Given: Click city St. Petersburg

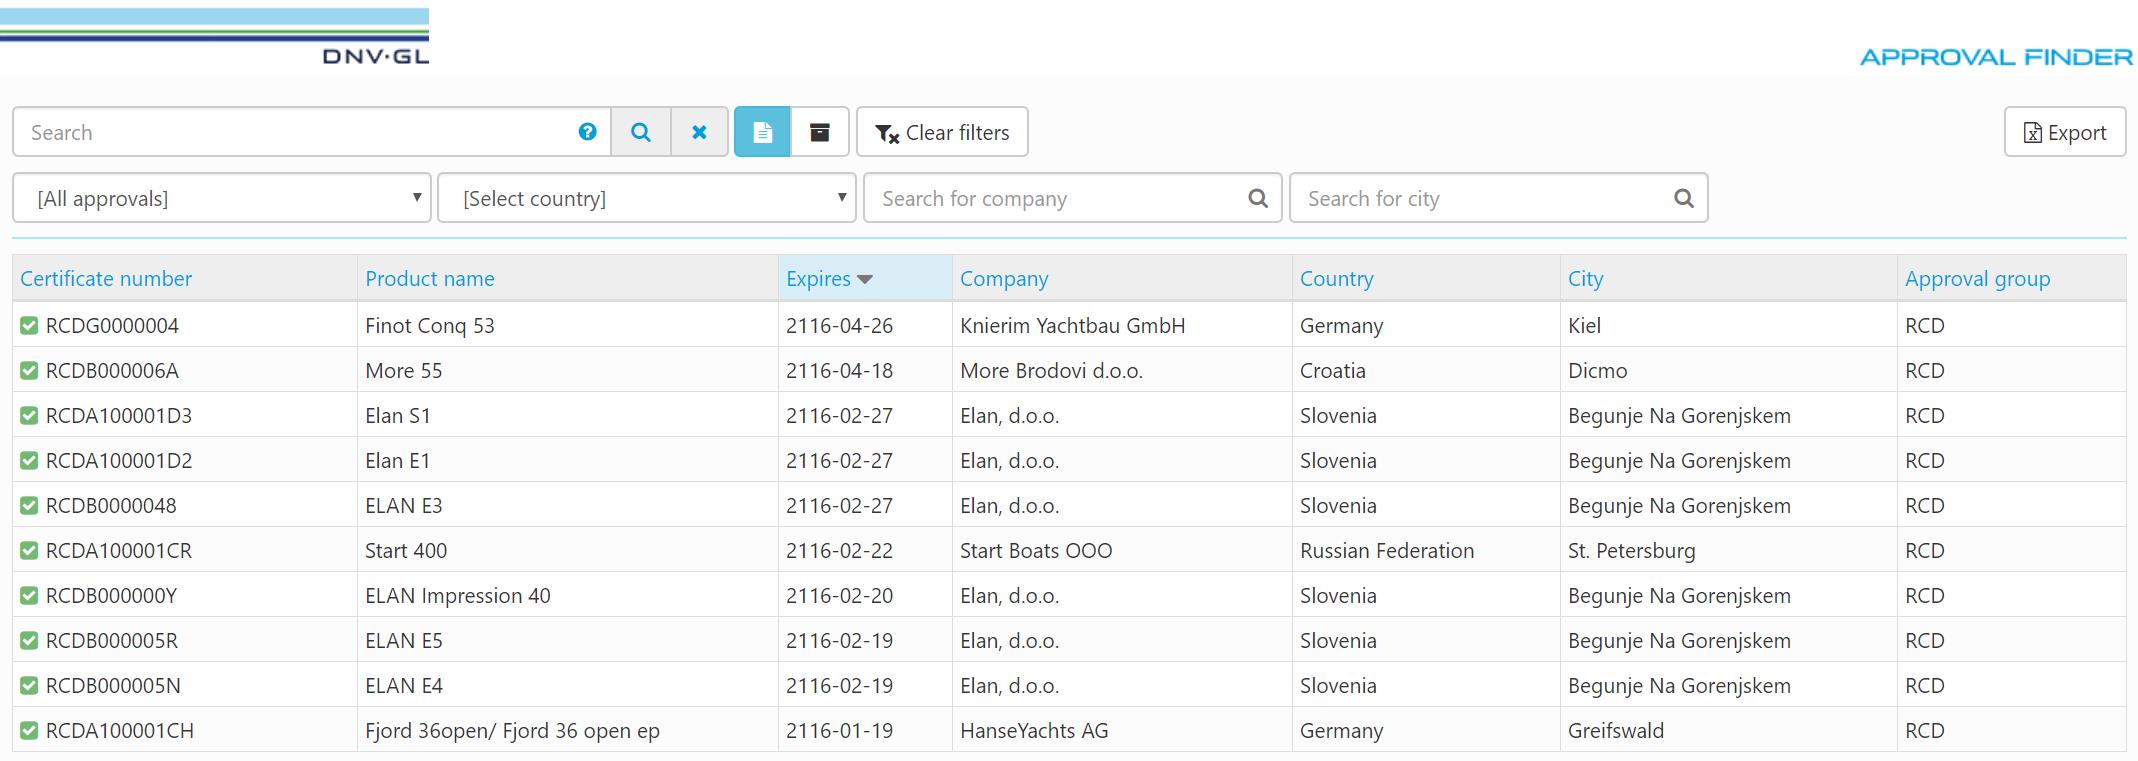Looking at the screenshot, I should tap(1632, 550).
